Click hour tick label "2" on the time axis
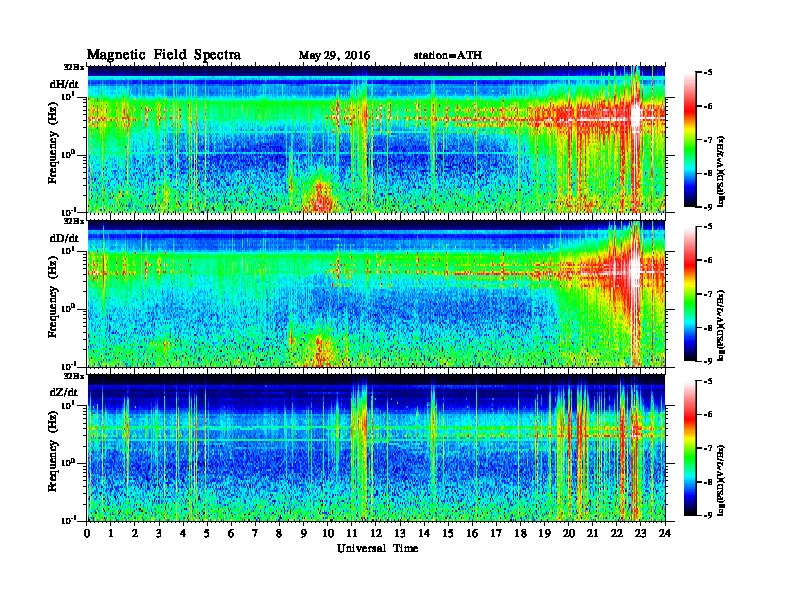This screenshot has width=792, height=612. tap(135, 533)
